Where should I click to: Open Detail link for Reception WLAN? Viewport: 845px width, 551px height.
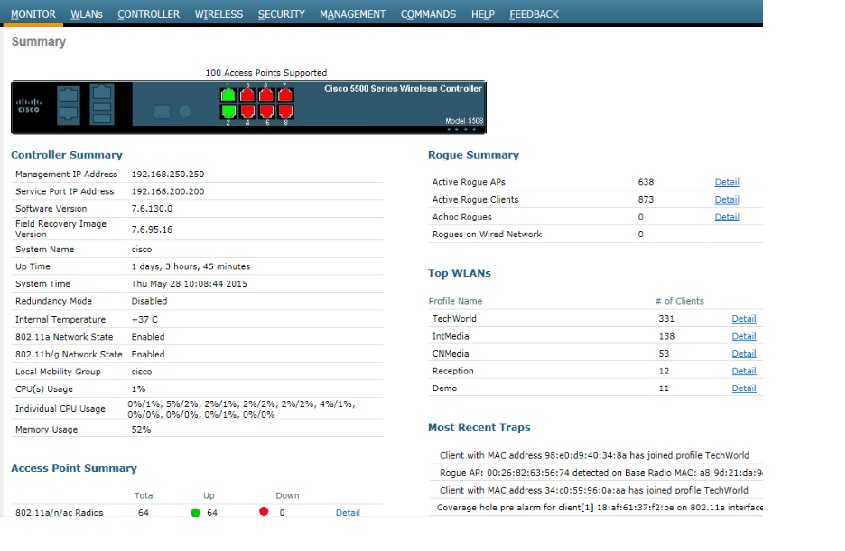(x=743, y=371)
